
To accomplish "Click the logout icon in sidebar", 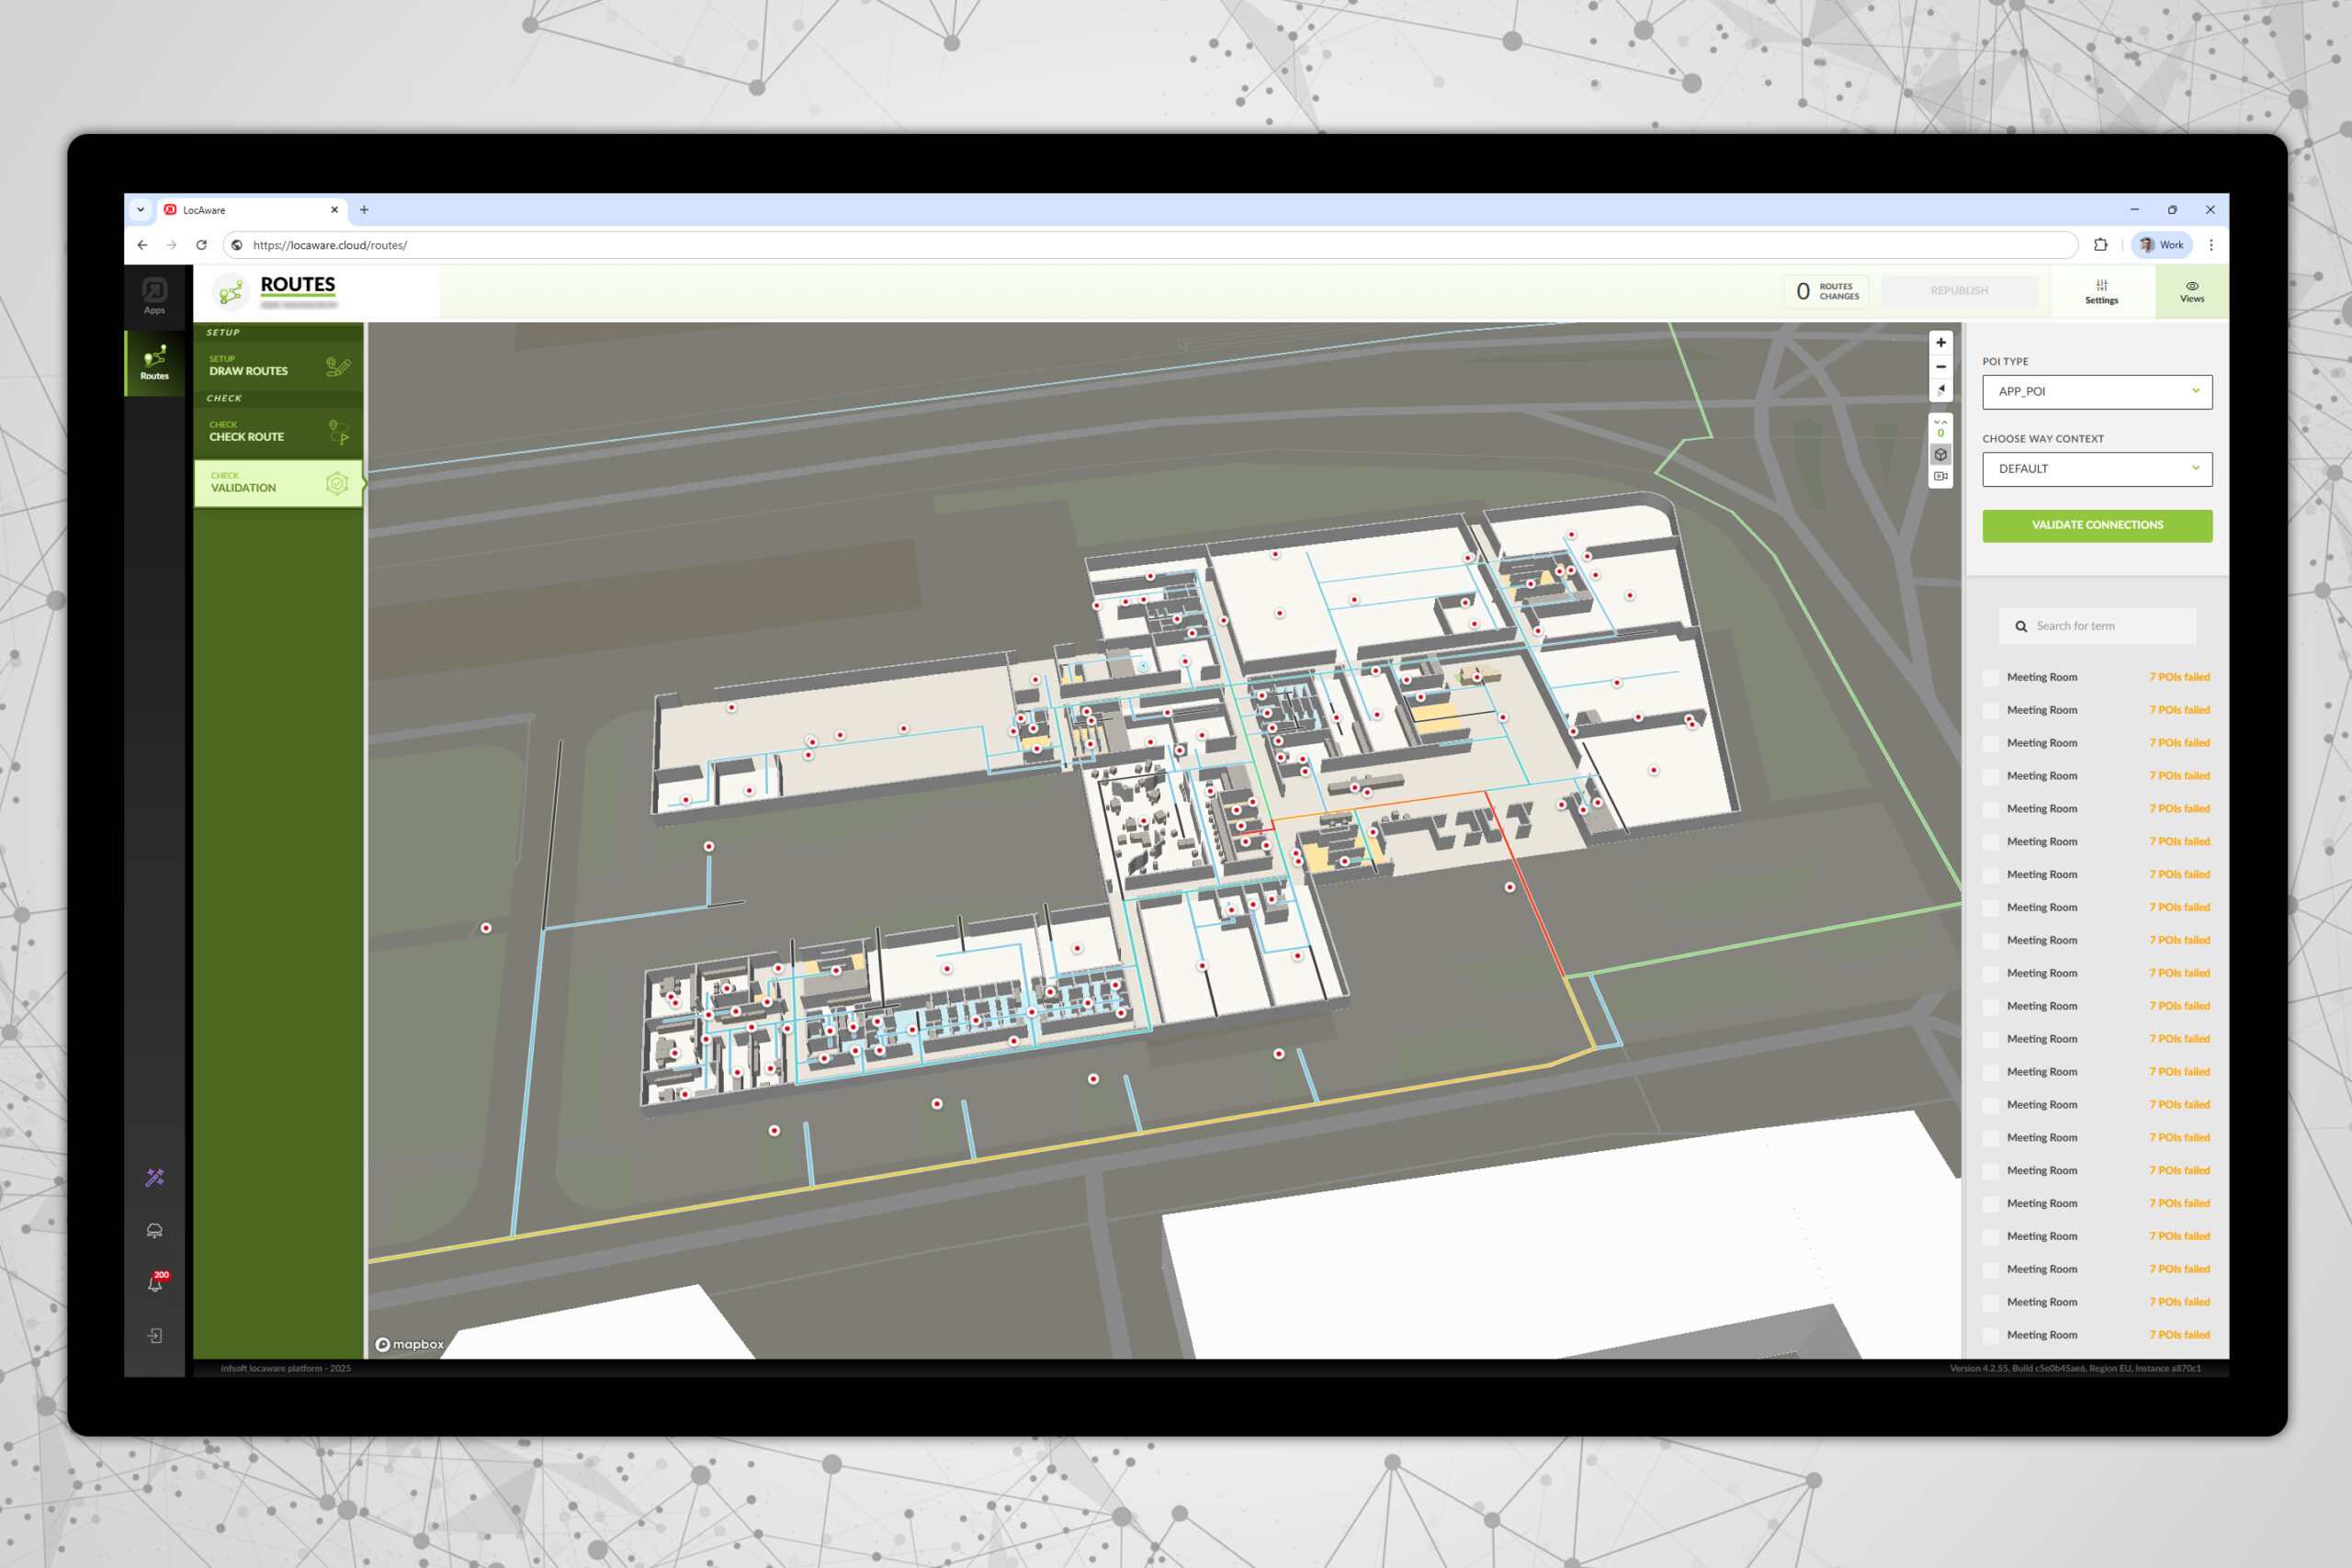I will tap(155, 1336).
